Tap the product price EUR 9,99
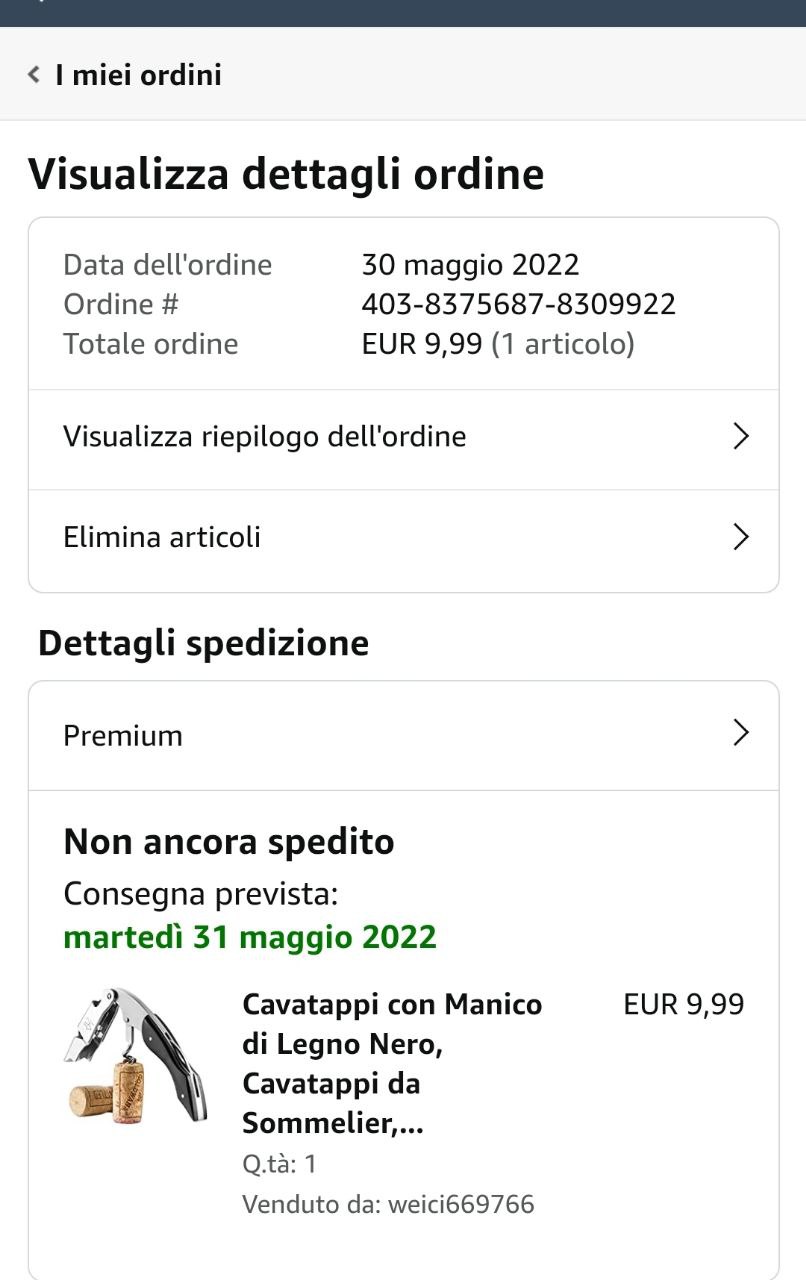 [x=684, y=1004]
